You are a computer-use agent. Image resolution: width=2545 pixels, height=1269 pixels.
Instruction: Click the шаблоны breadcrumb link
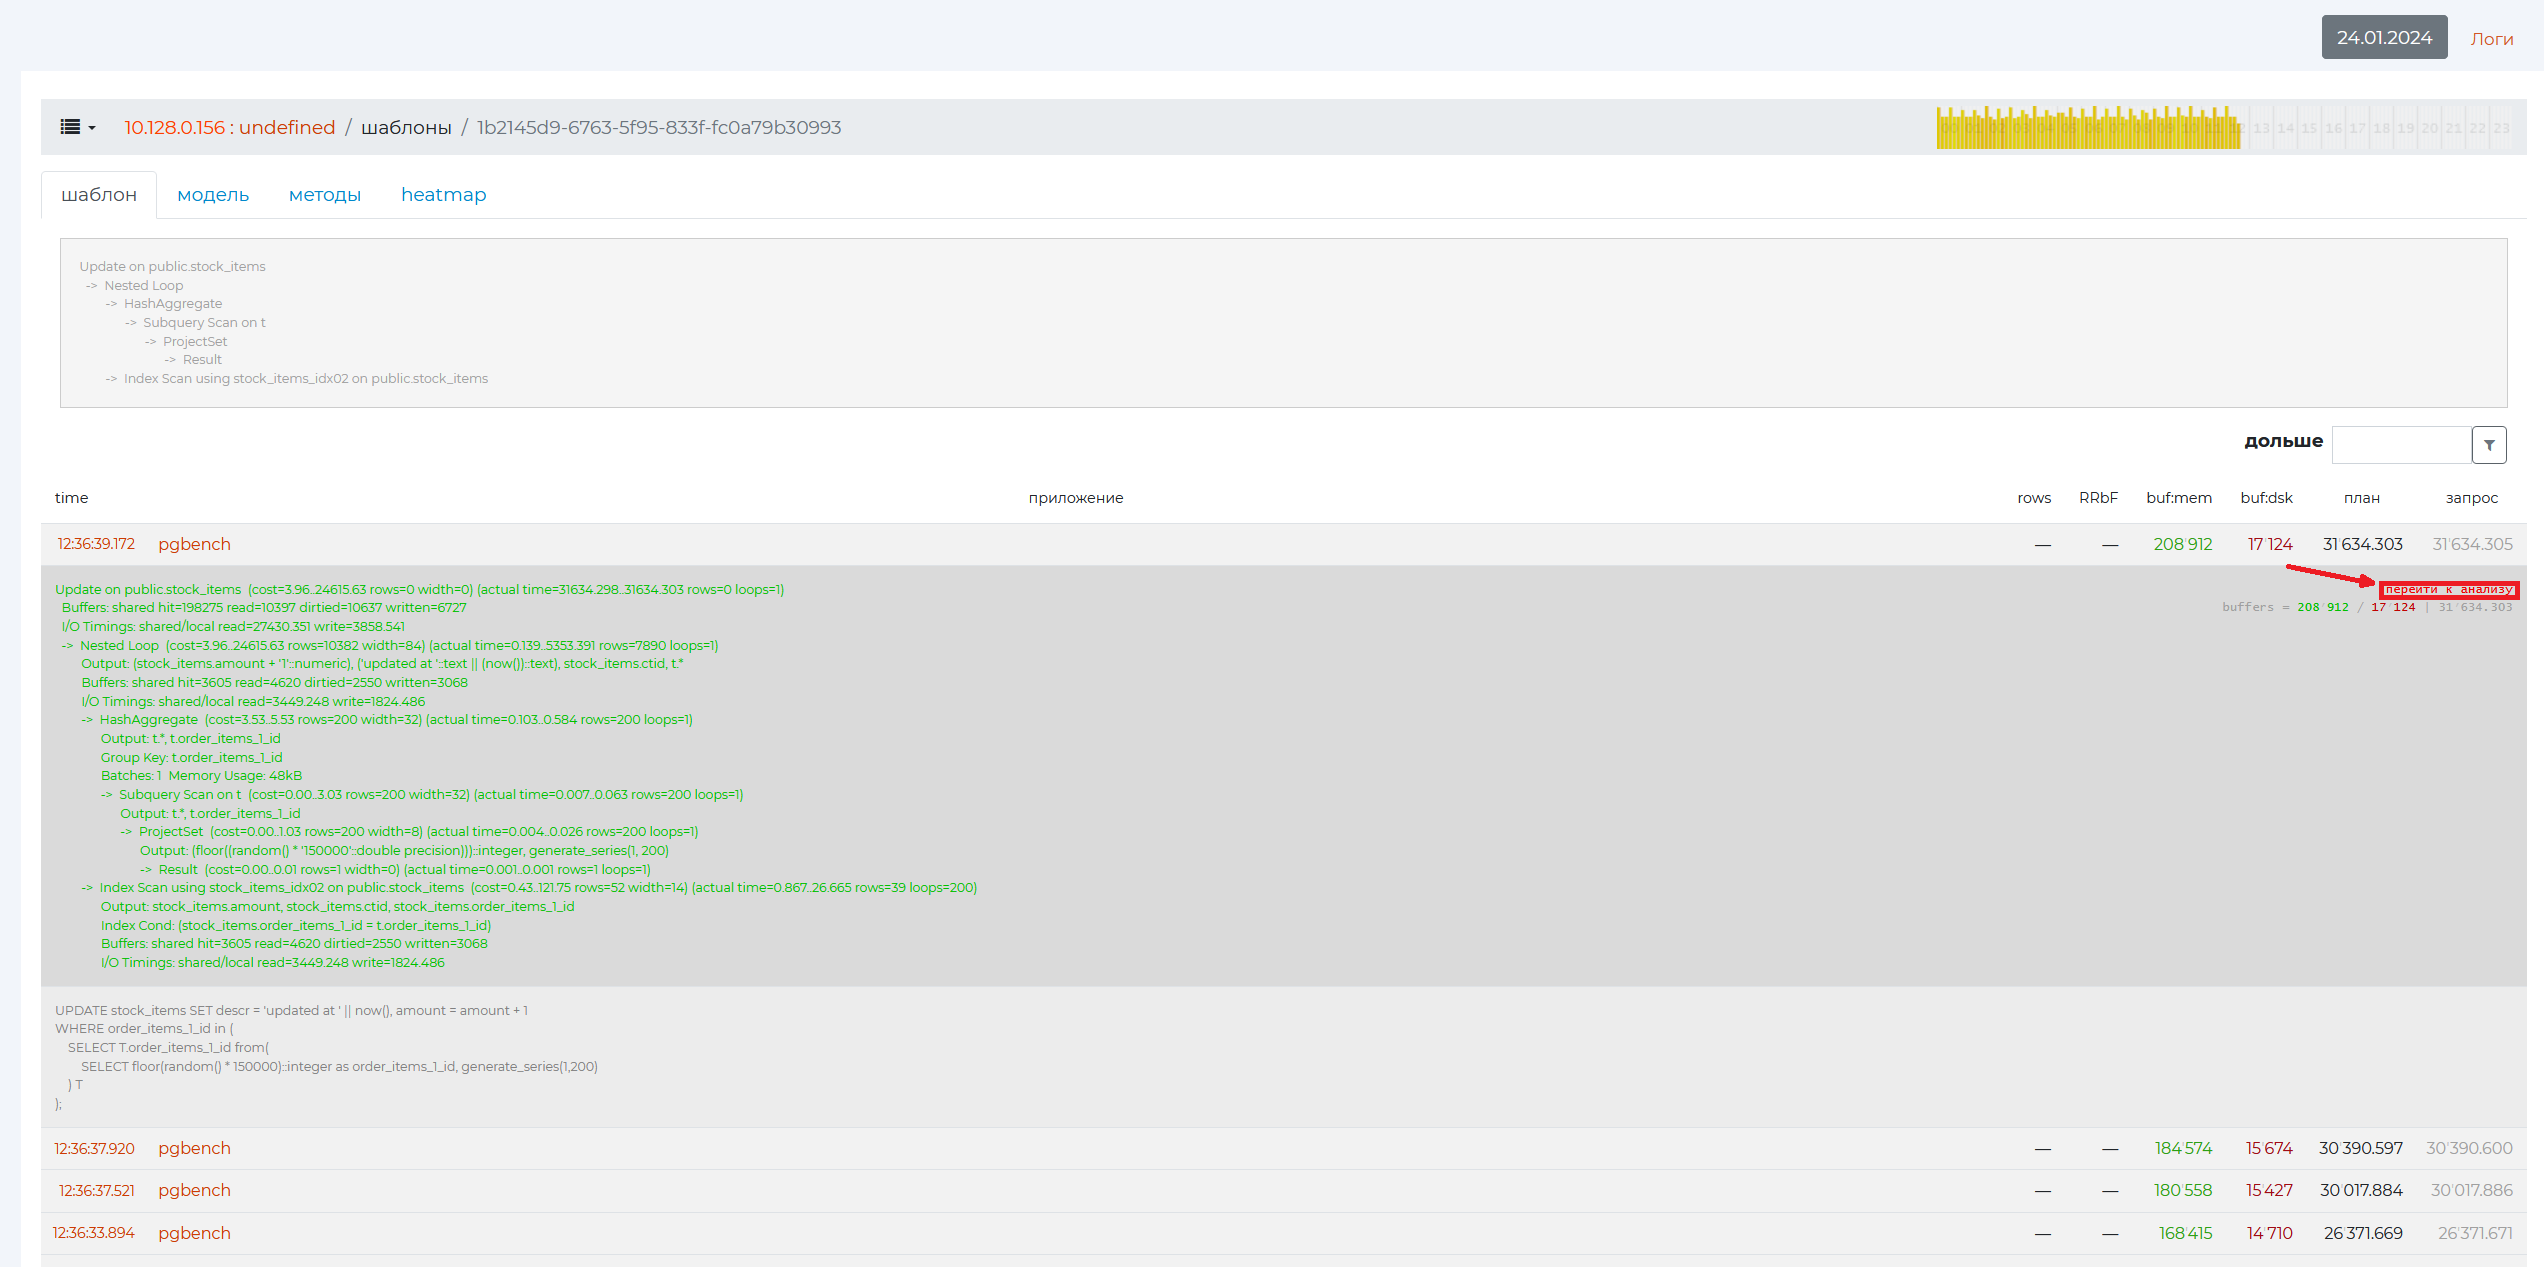[406, 128]
